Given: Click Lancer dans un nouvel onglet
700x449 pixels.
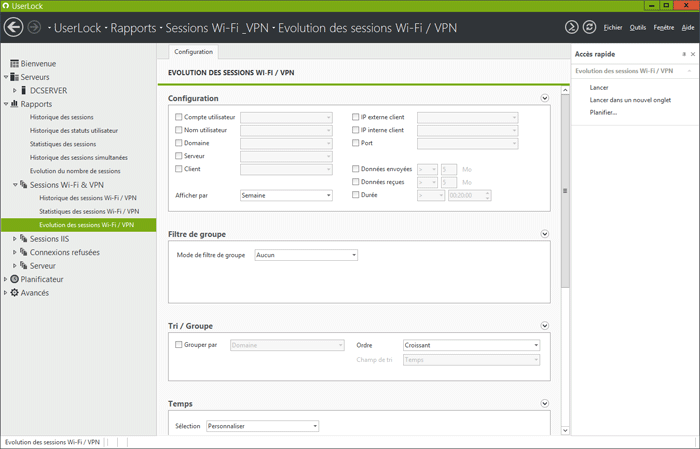Looking at the screenshot, I should (x=630, y=100).
